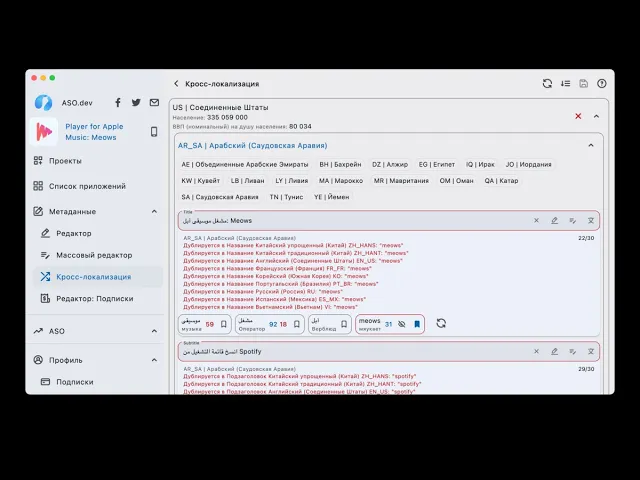Collapse the ASO sidebar group
The width and height of the screenshot is (640, 480).
[x=154, y=331]
